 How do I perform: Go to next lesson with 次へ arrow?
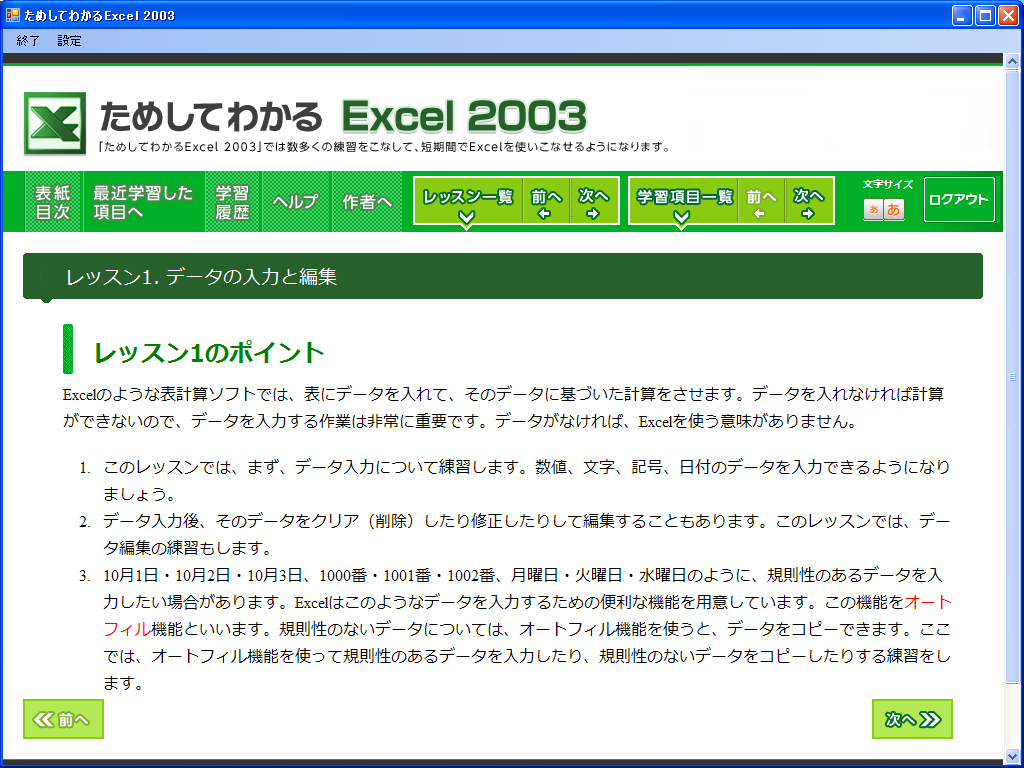[x=594, y=201]
